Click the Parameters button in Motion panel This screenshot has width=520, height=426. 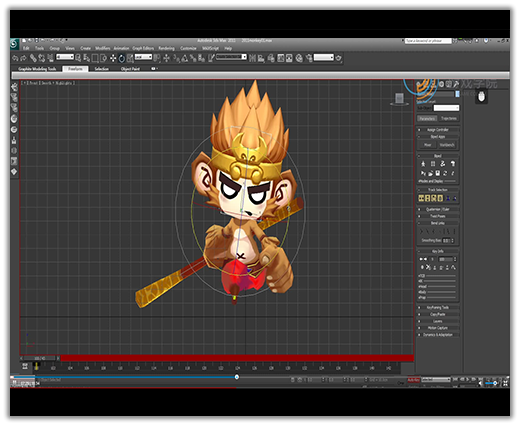point(427,119)
